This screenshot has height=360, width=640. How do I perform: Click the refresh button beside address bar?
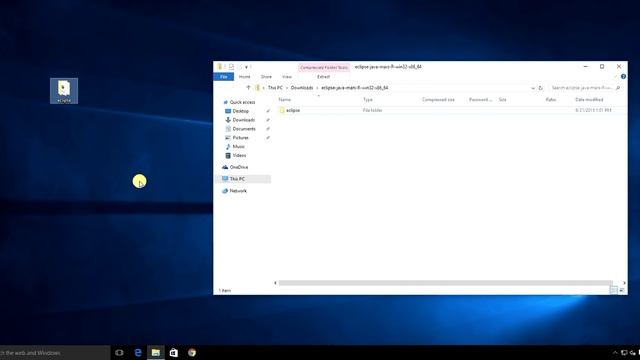(540, 88)
